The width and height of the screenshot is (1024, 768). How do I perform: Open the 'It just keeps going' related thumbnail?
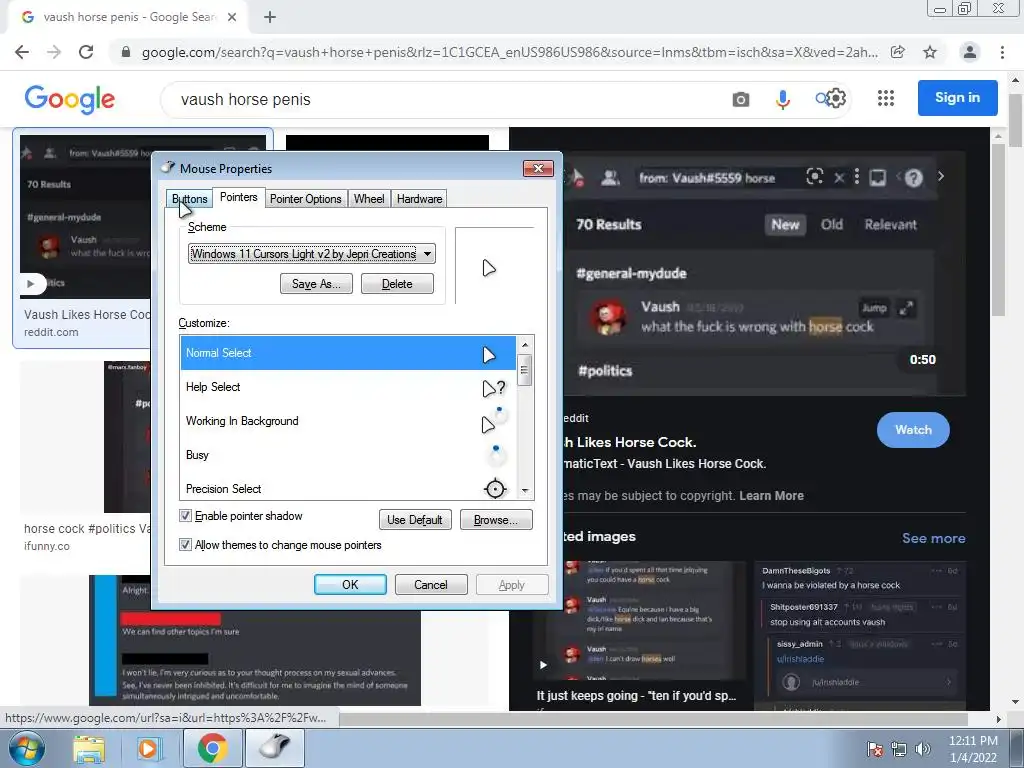(x=640, y=620)
